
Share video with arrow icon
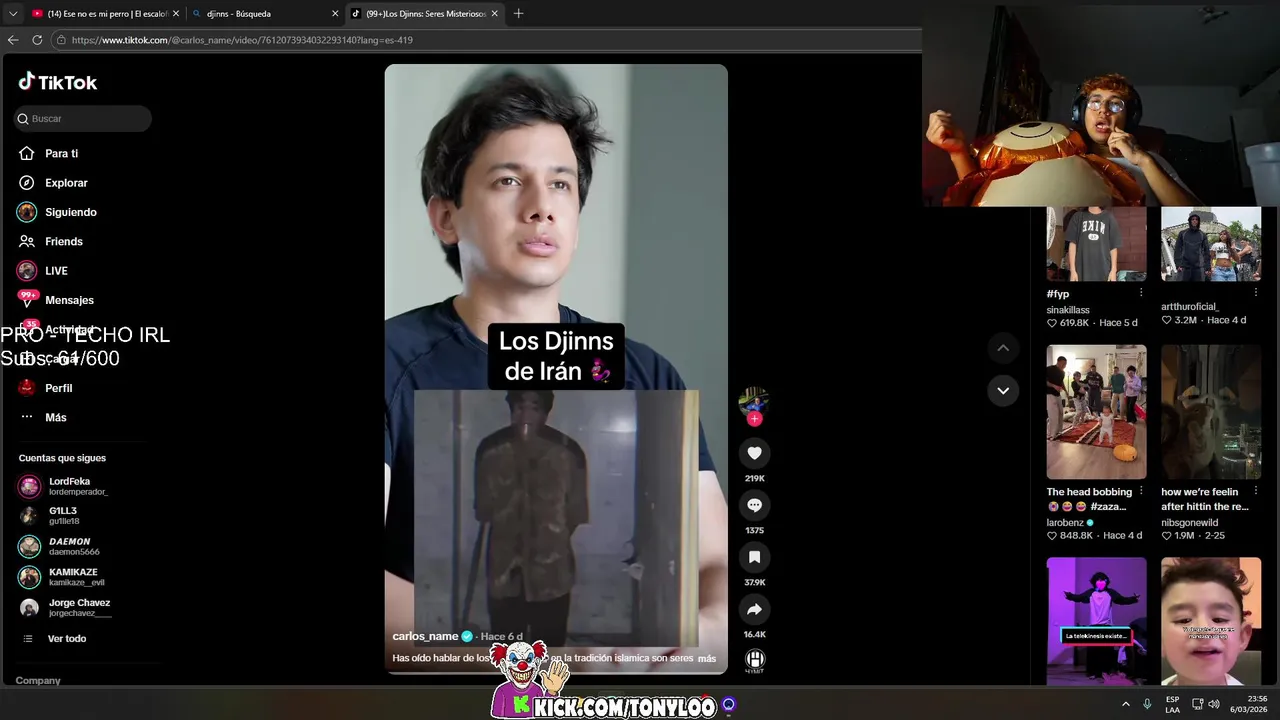tap(754, 609)
